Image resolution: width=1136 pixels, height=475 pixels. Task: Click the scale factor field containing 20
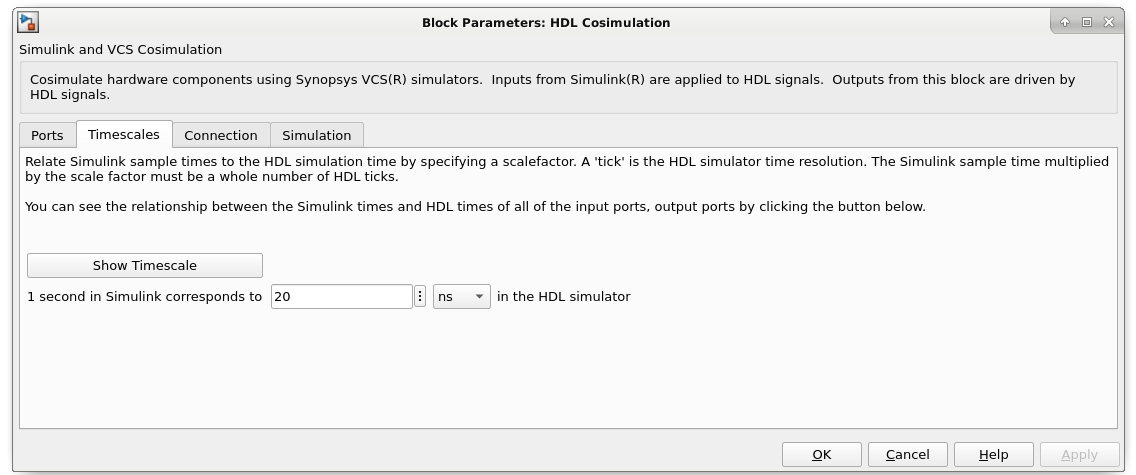341,297
